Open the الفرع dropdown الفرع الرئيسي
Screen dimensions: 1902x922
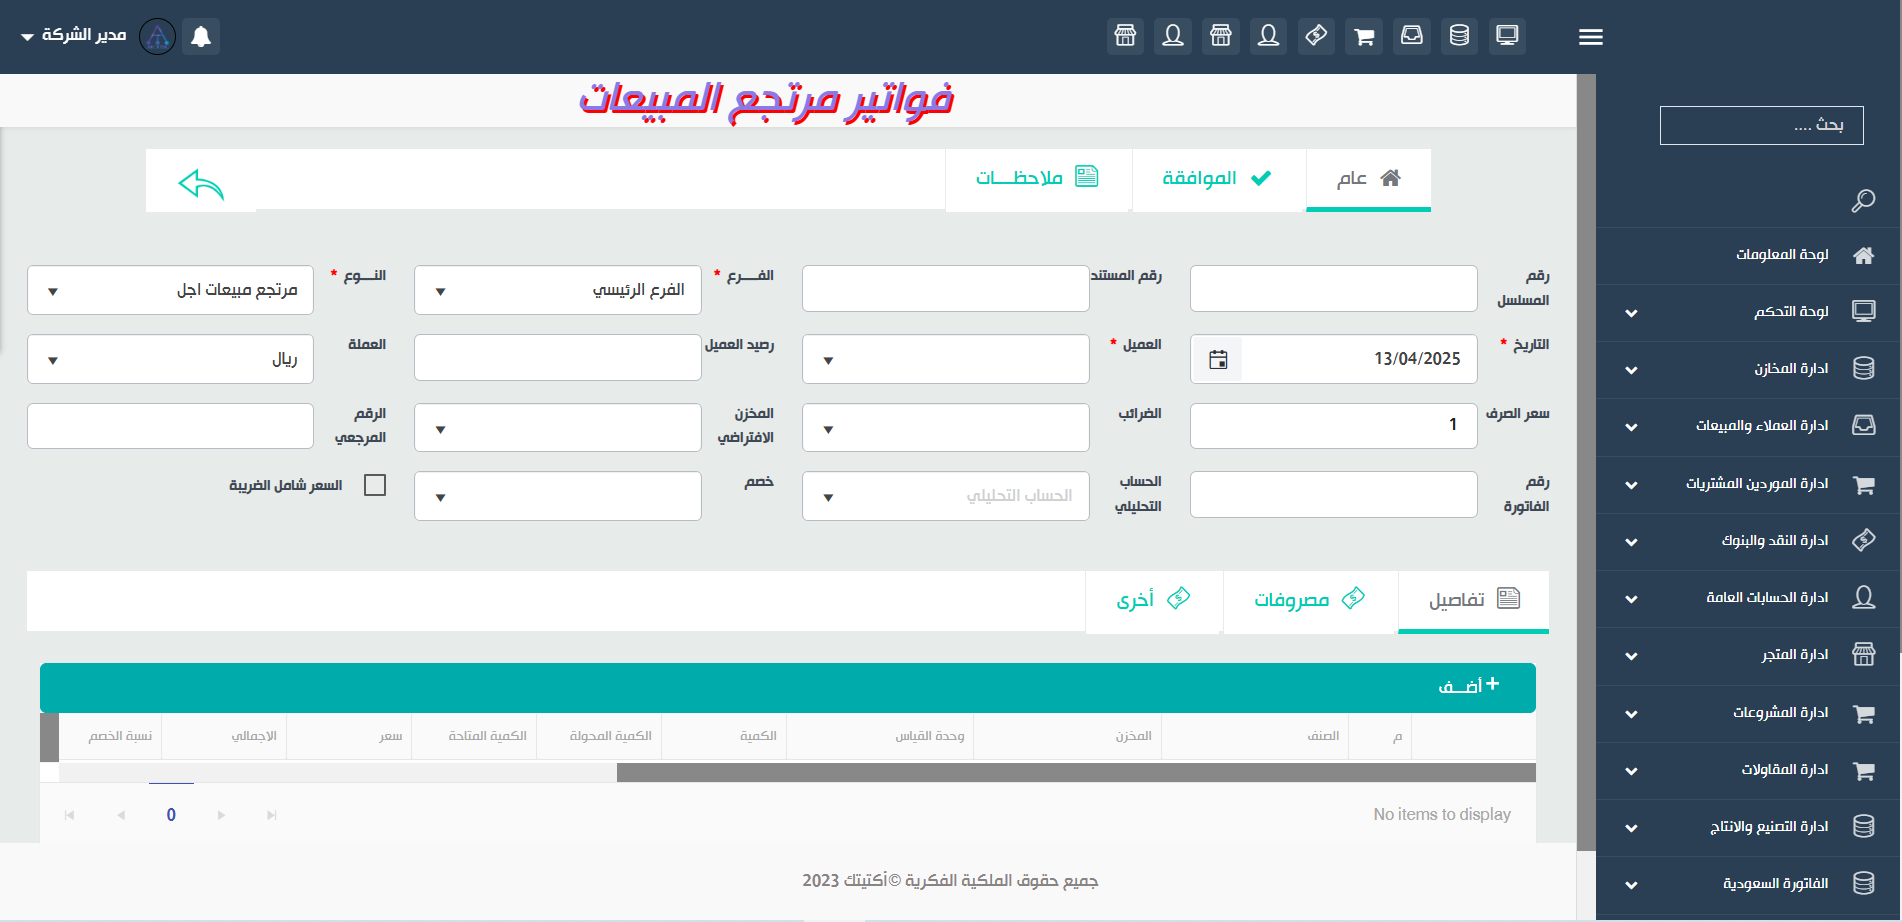tap(558, 290)
